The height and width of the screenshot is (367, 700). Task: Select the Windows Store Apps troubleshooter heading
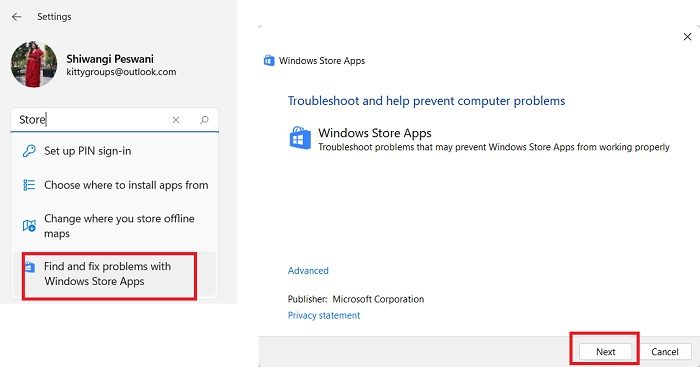point(375,133)
